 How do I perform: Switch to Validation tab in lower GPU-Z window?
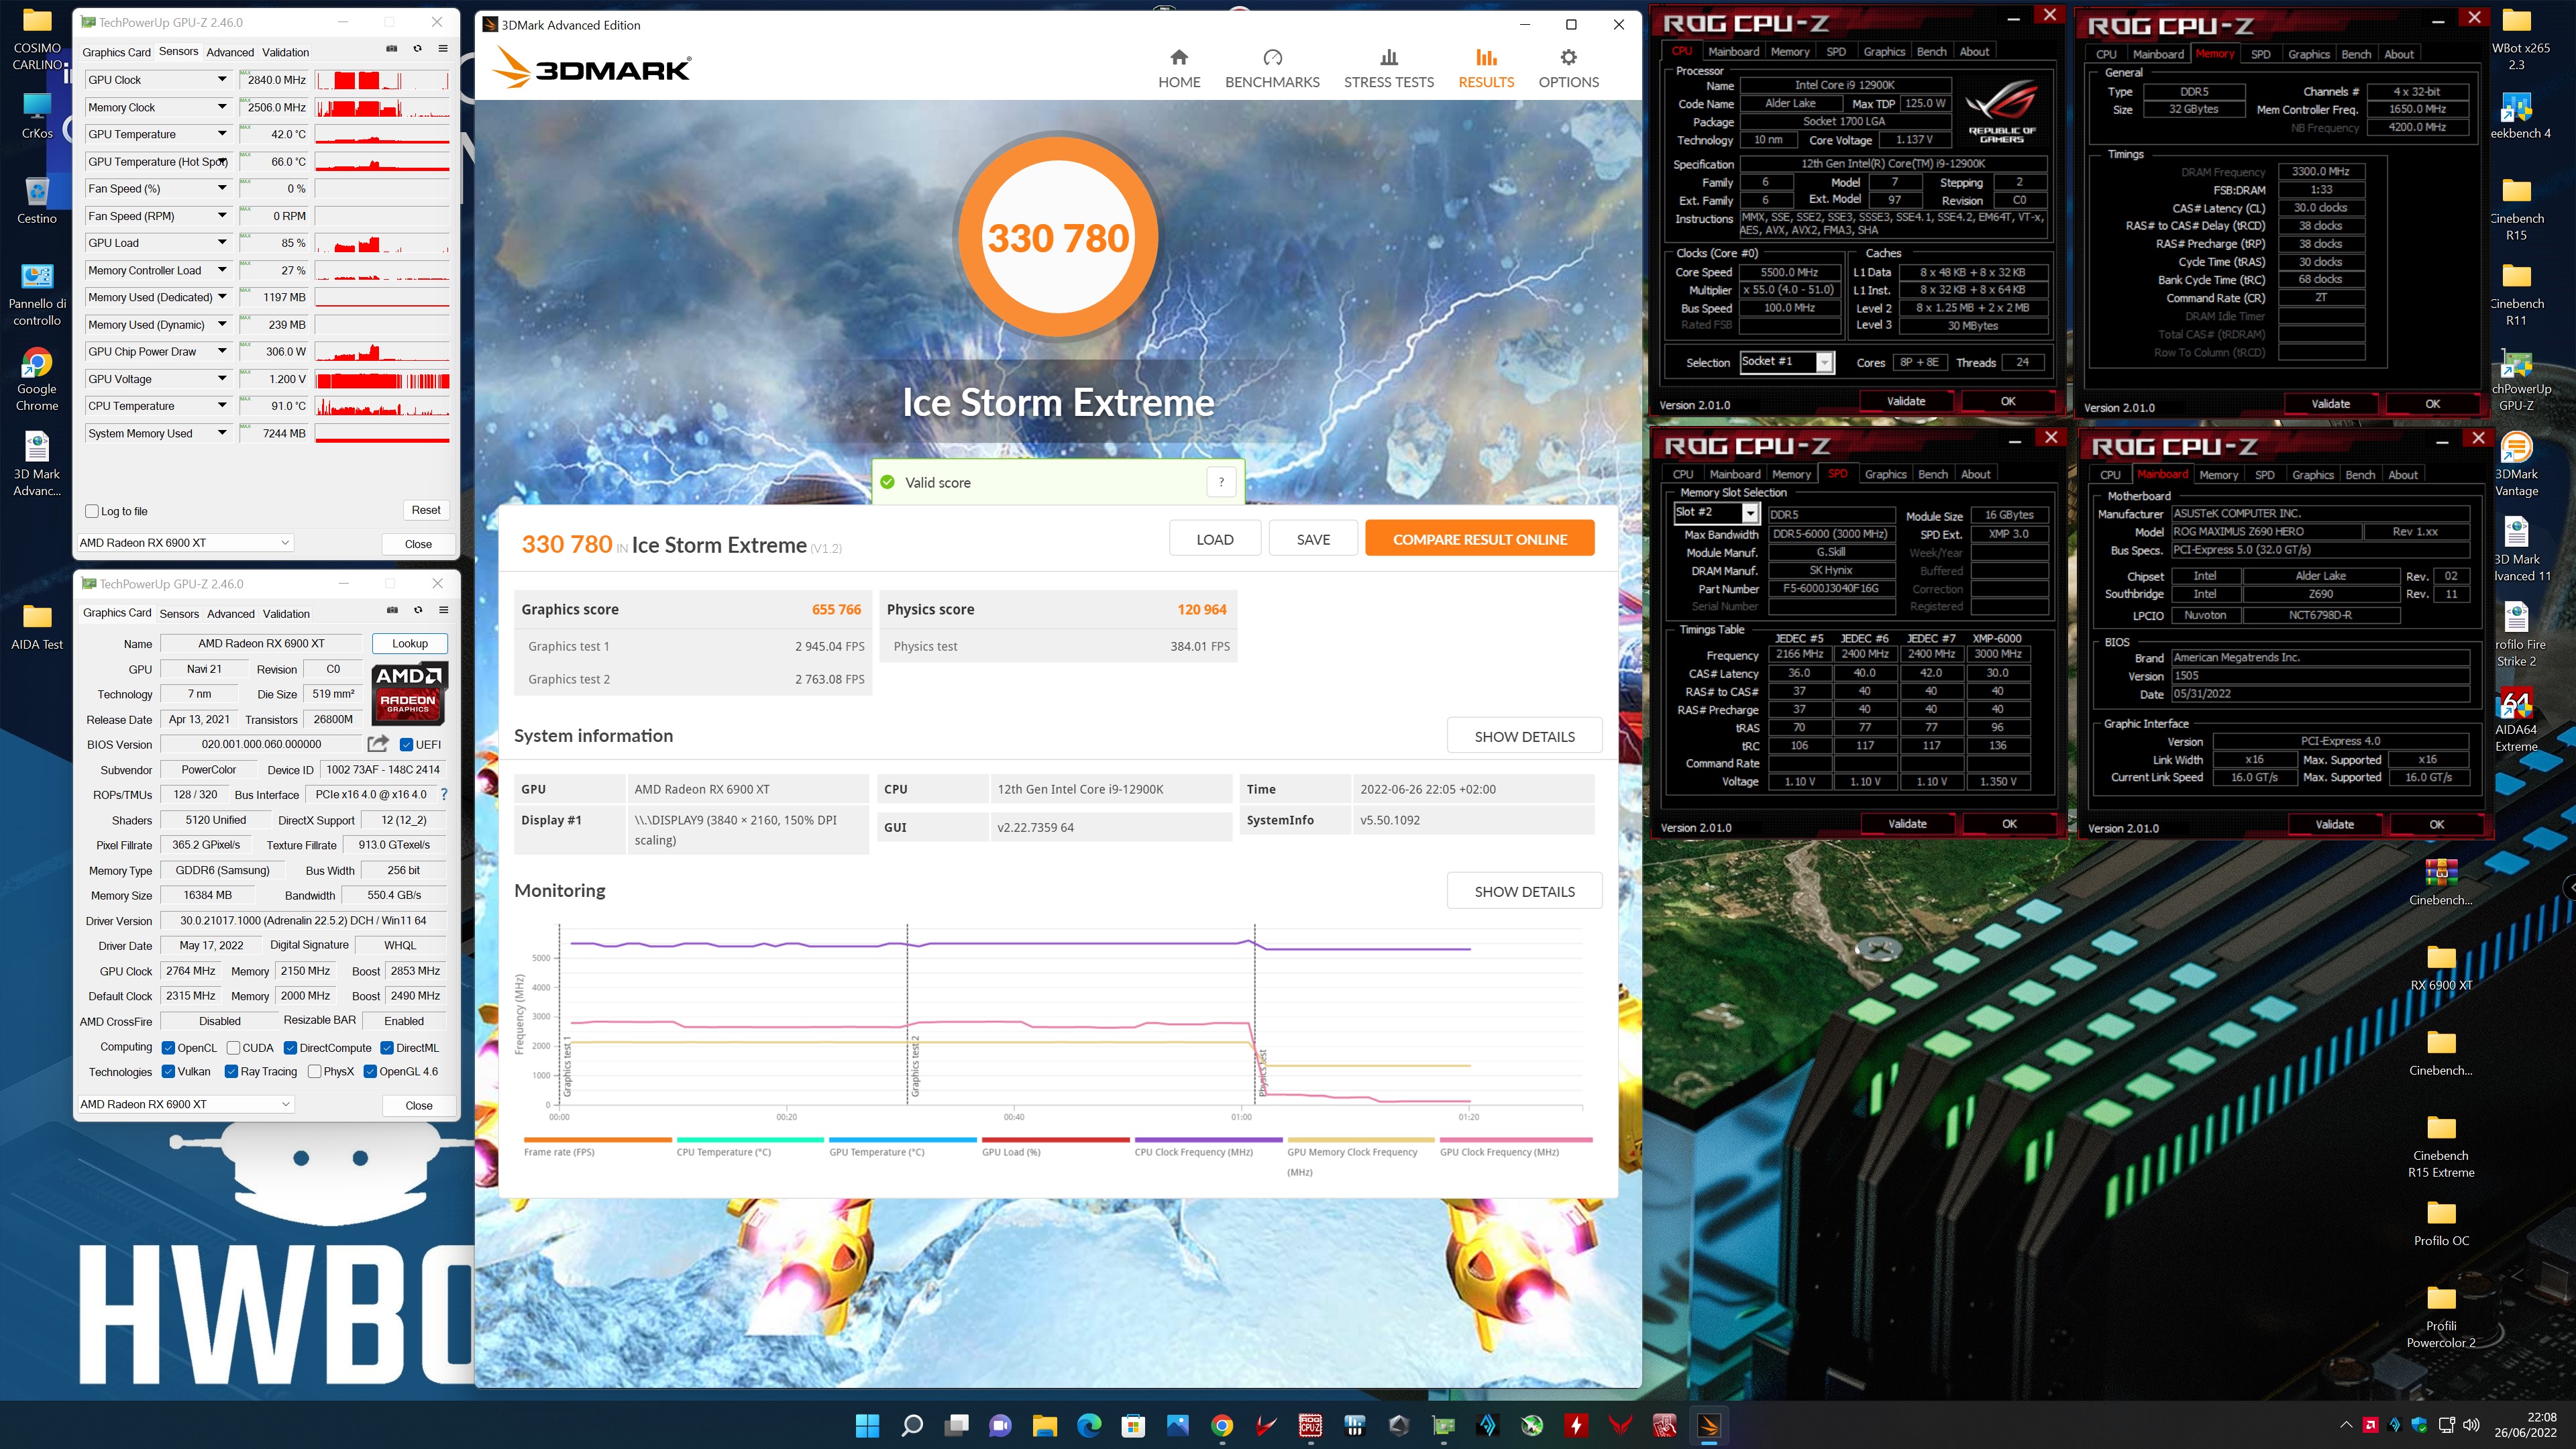pos(286,614)
